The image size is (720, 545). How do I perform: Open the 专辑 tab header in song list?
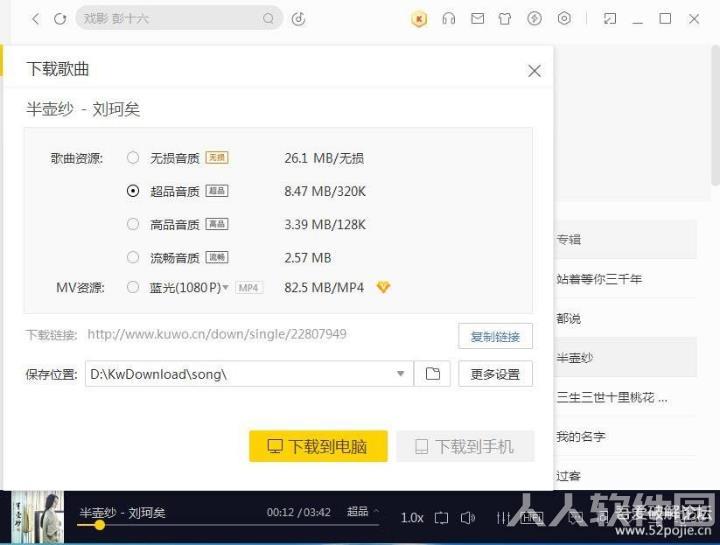click(x=625, y=239)
